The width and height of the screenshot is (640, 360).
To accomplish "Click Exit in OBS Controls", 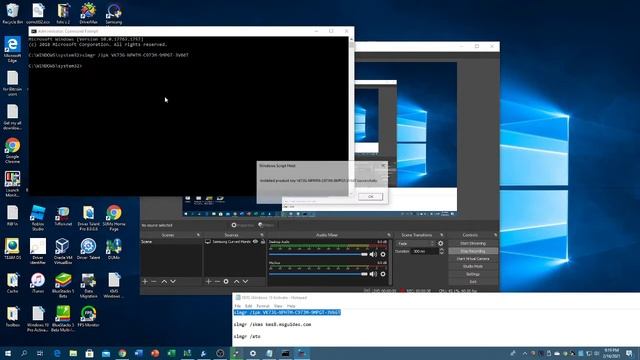I will (473, 282).
